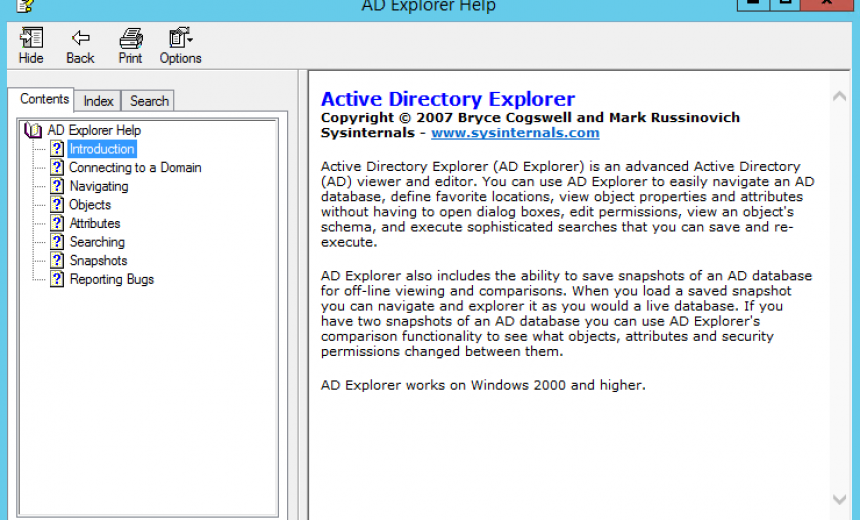Screen dimensions: 860x520
Task: Click the Objects topic question icon
Action: coord(57,205)
